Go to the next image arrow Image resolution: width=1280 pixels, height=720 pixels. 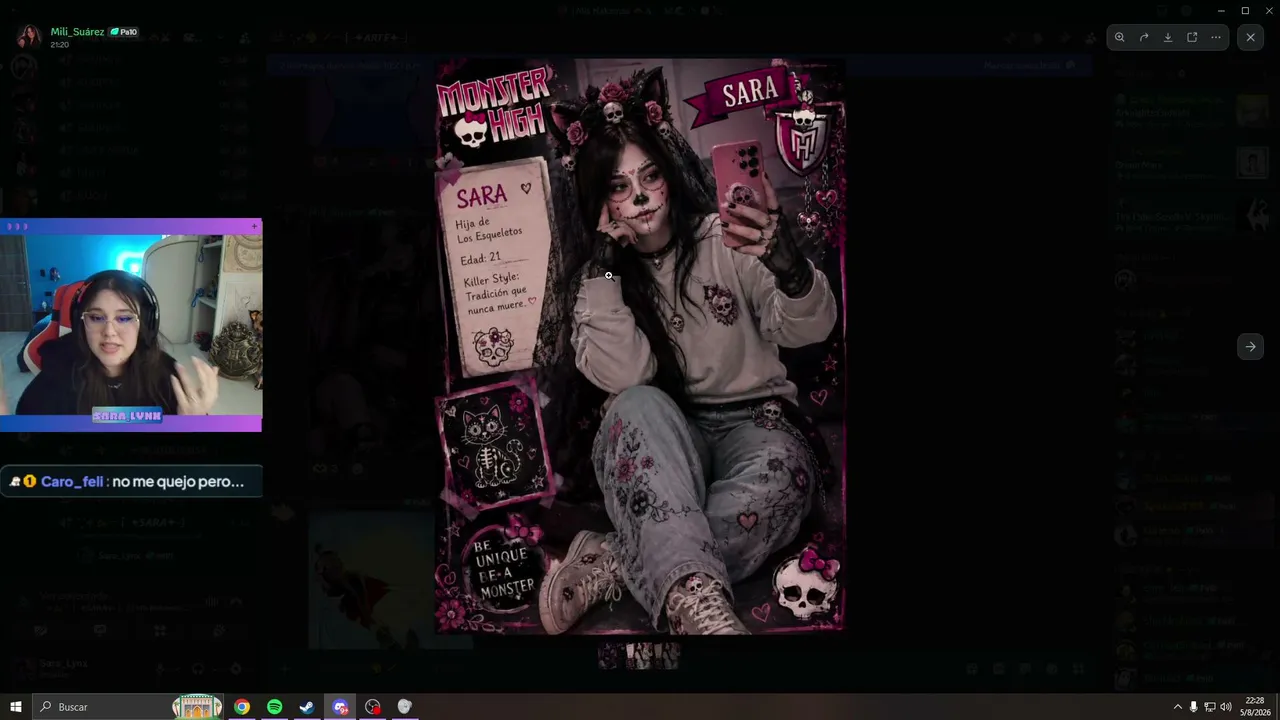(1250, 347)
